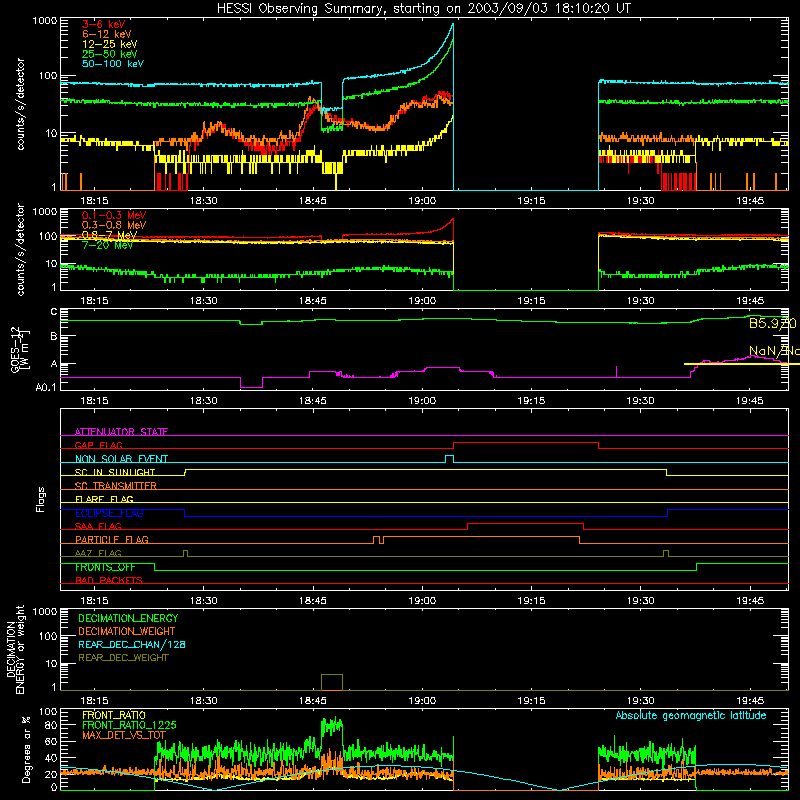Select the BAD_PACKETS flag label
The height and width of the screenshot is (800, 800).
click(109, 580)
